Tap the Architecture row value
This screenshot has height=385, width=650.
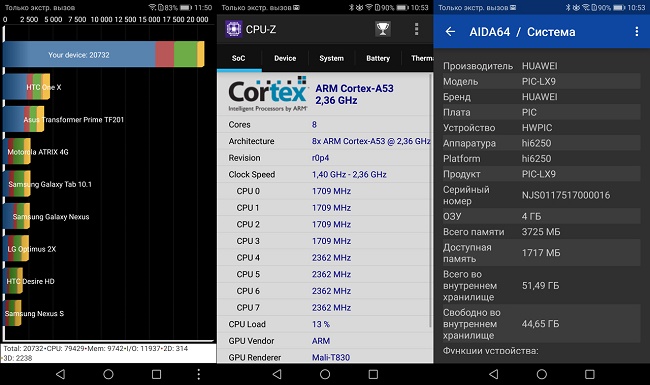371,141
